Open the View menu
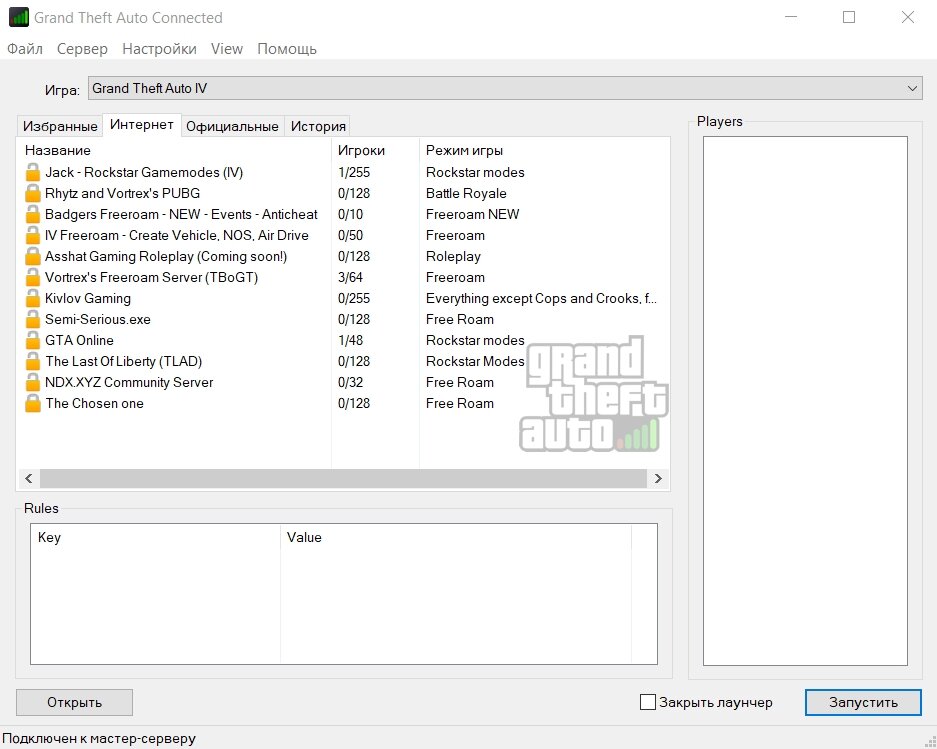 coord(226,49)
